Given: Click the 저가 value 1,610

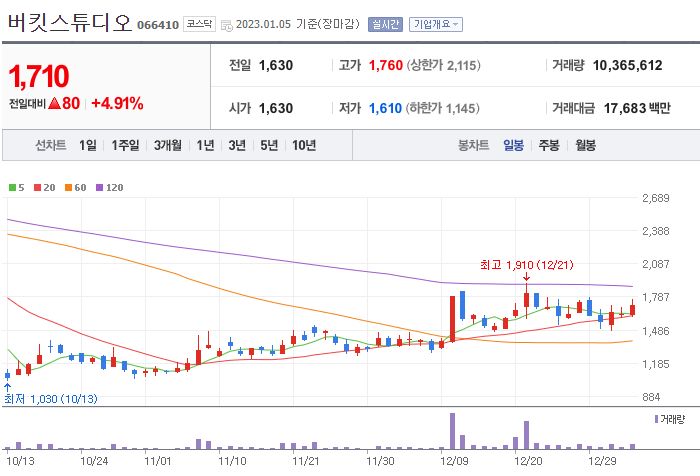Looking at the screenshot, I should [x=385, y=108].
